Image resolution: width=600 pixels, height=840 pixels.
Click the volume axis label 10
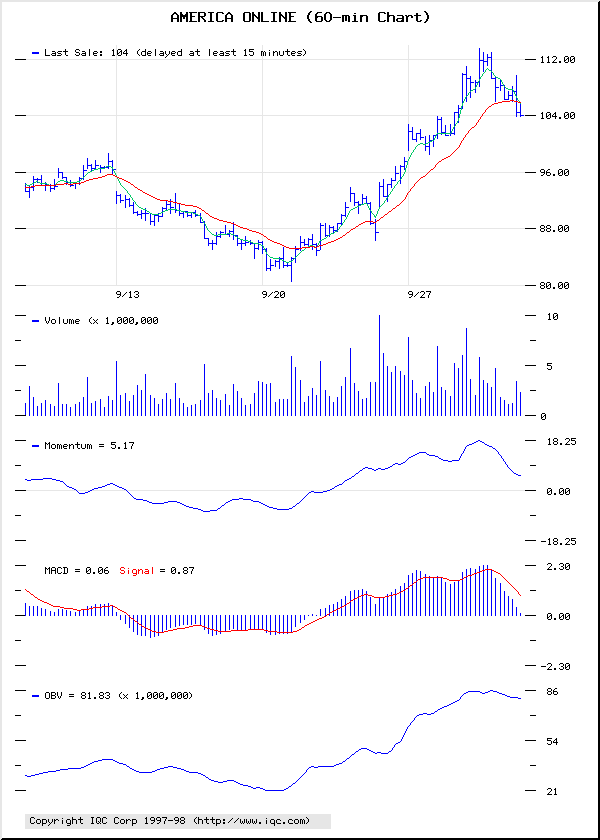click(x=552, y=317)
